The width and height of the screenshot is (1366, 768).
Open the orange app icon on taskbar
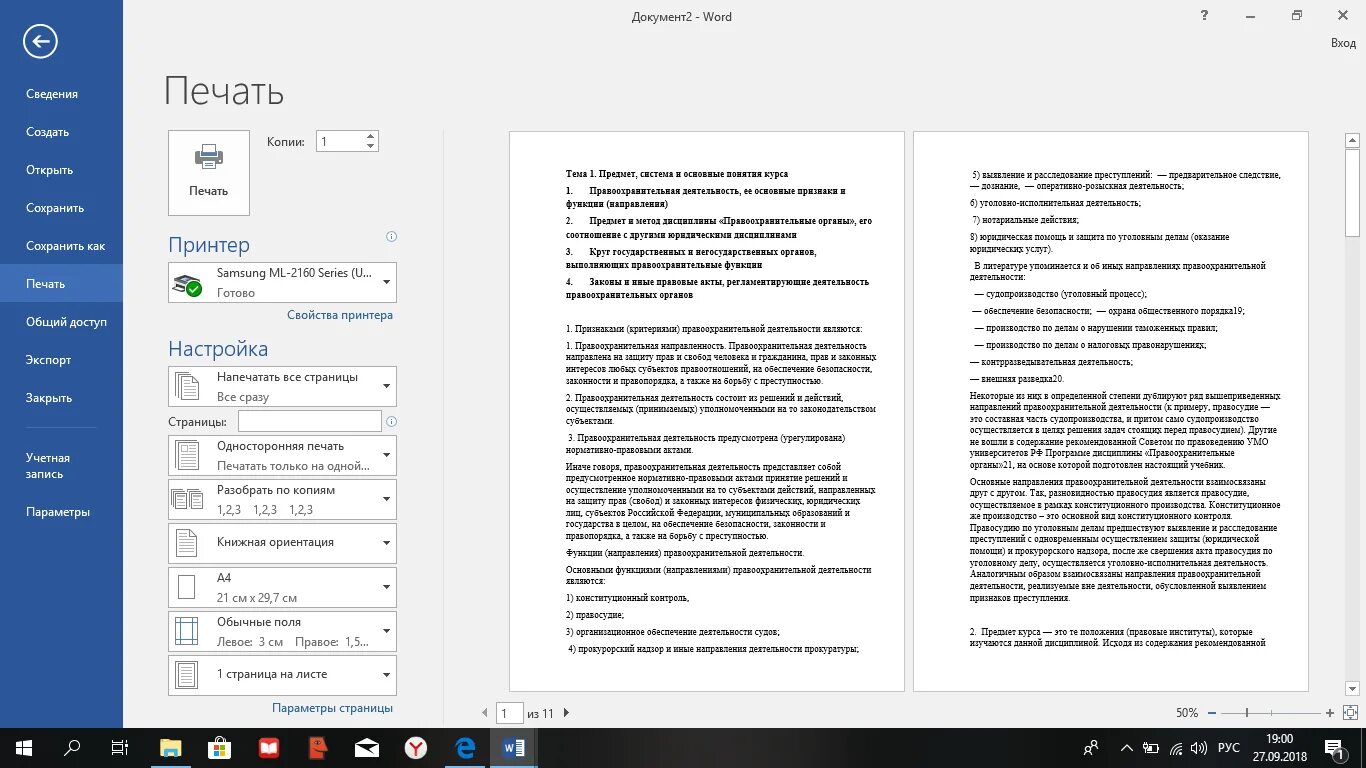pos(318,747)
